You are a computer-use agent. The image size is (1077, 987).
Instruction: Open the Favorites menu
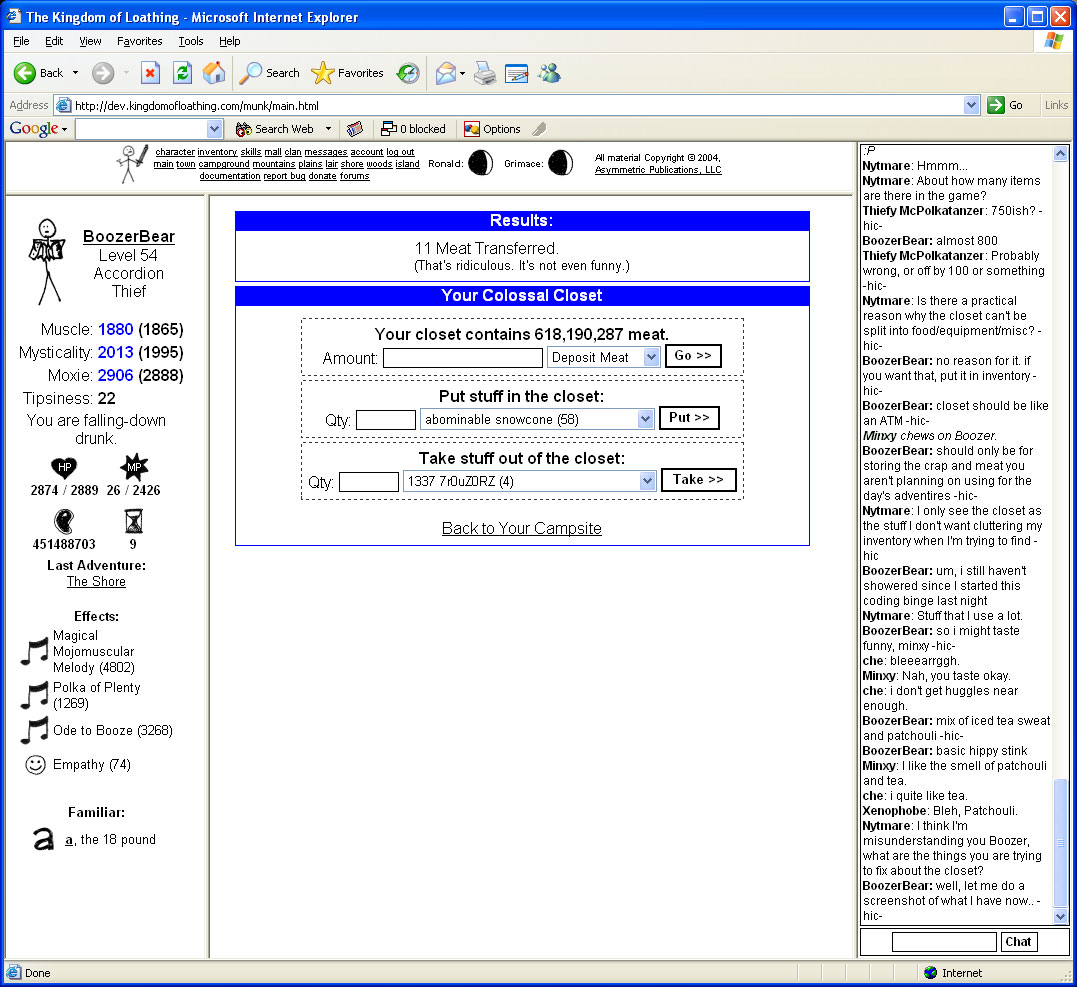(139, 41)
